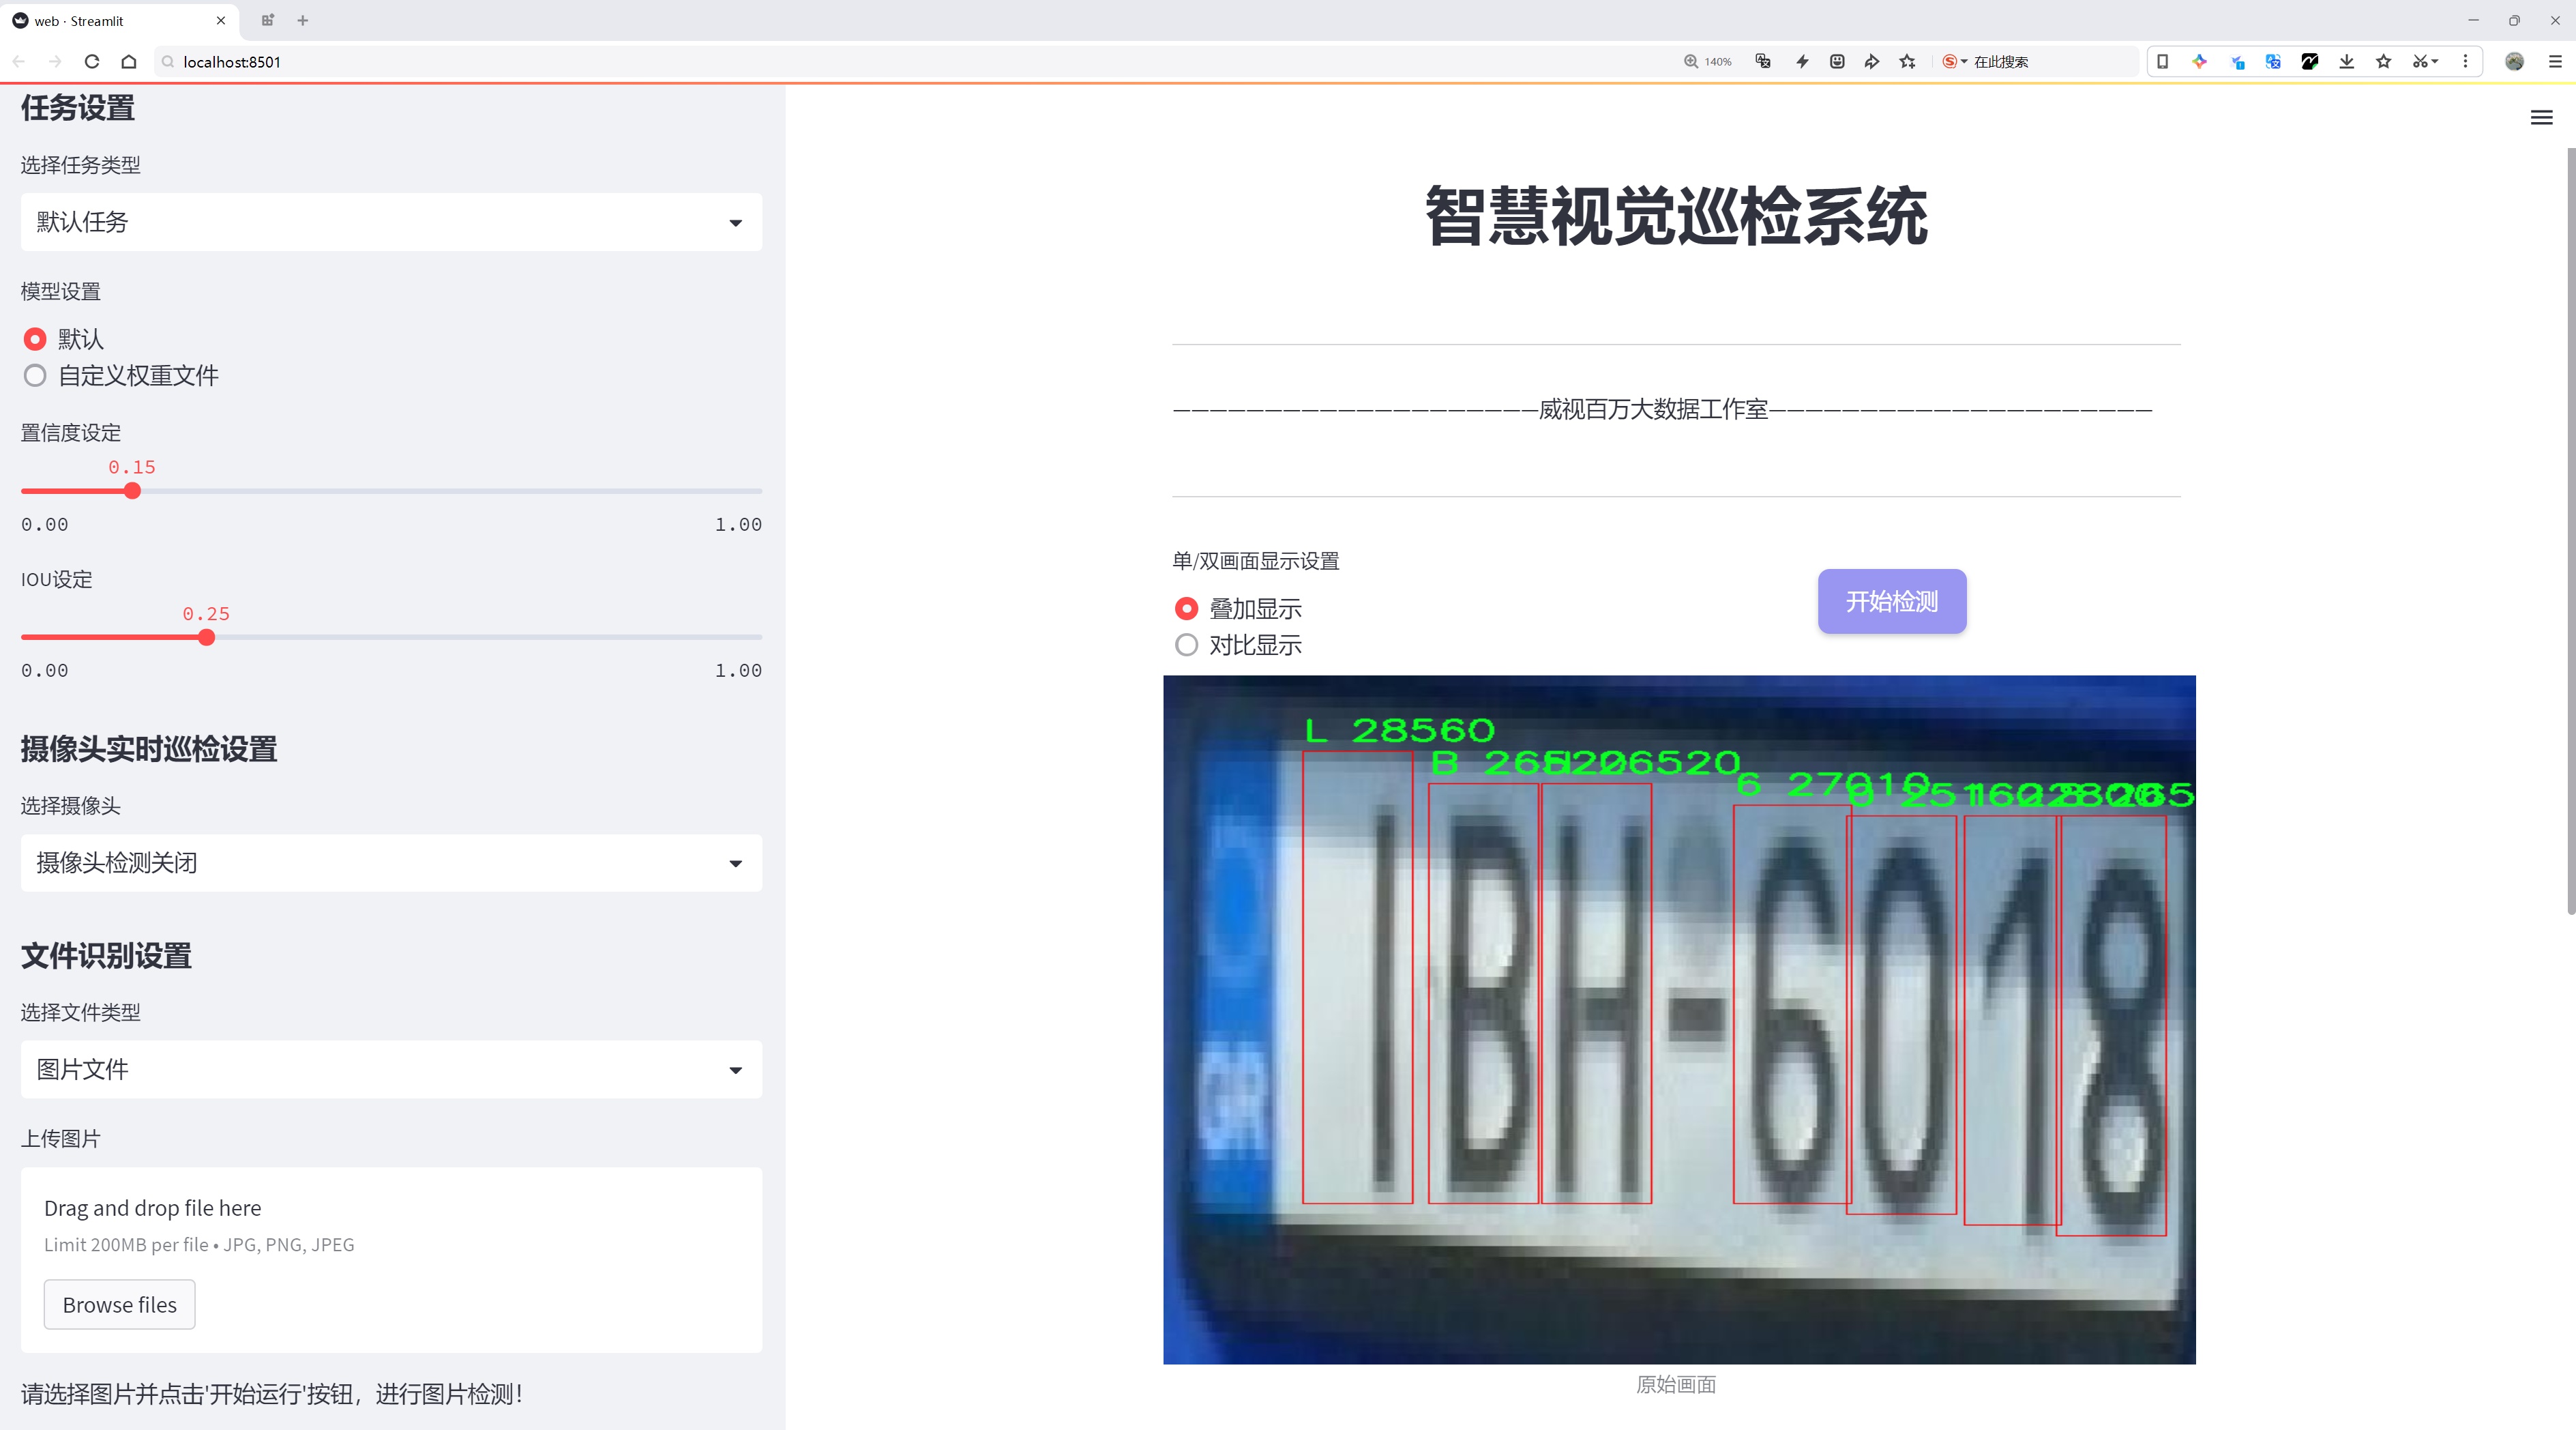Click the scissors screenshot tool icon
The image size is (2576, 1430).
pos(2419,62)
